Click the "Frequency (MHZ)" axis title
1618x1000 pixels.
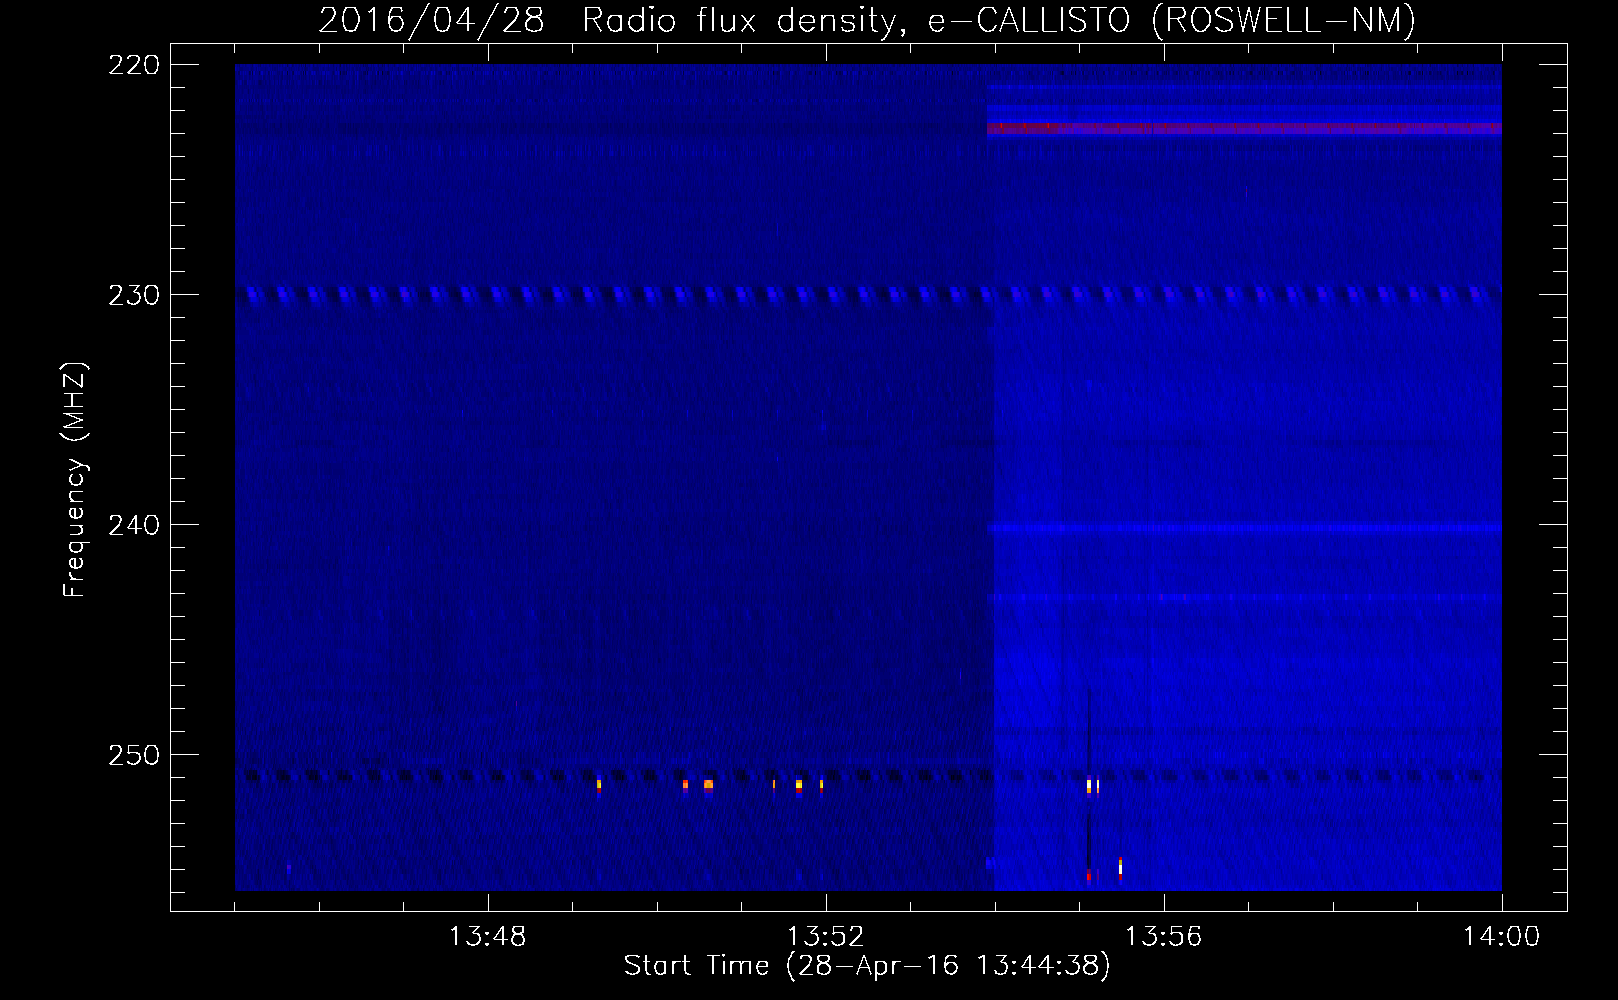pyautogui.click(x=75, y=480)
